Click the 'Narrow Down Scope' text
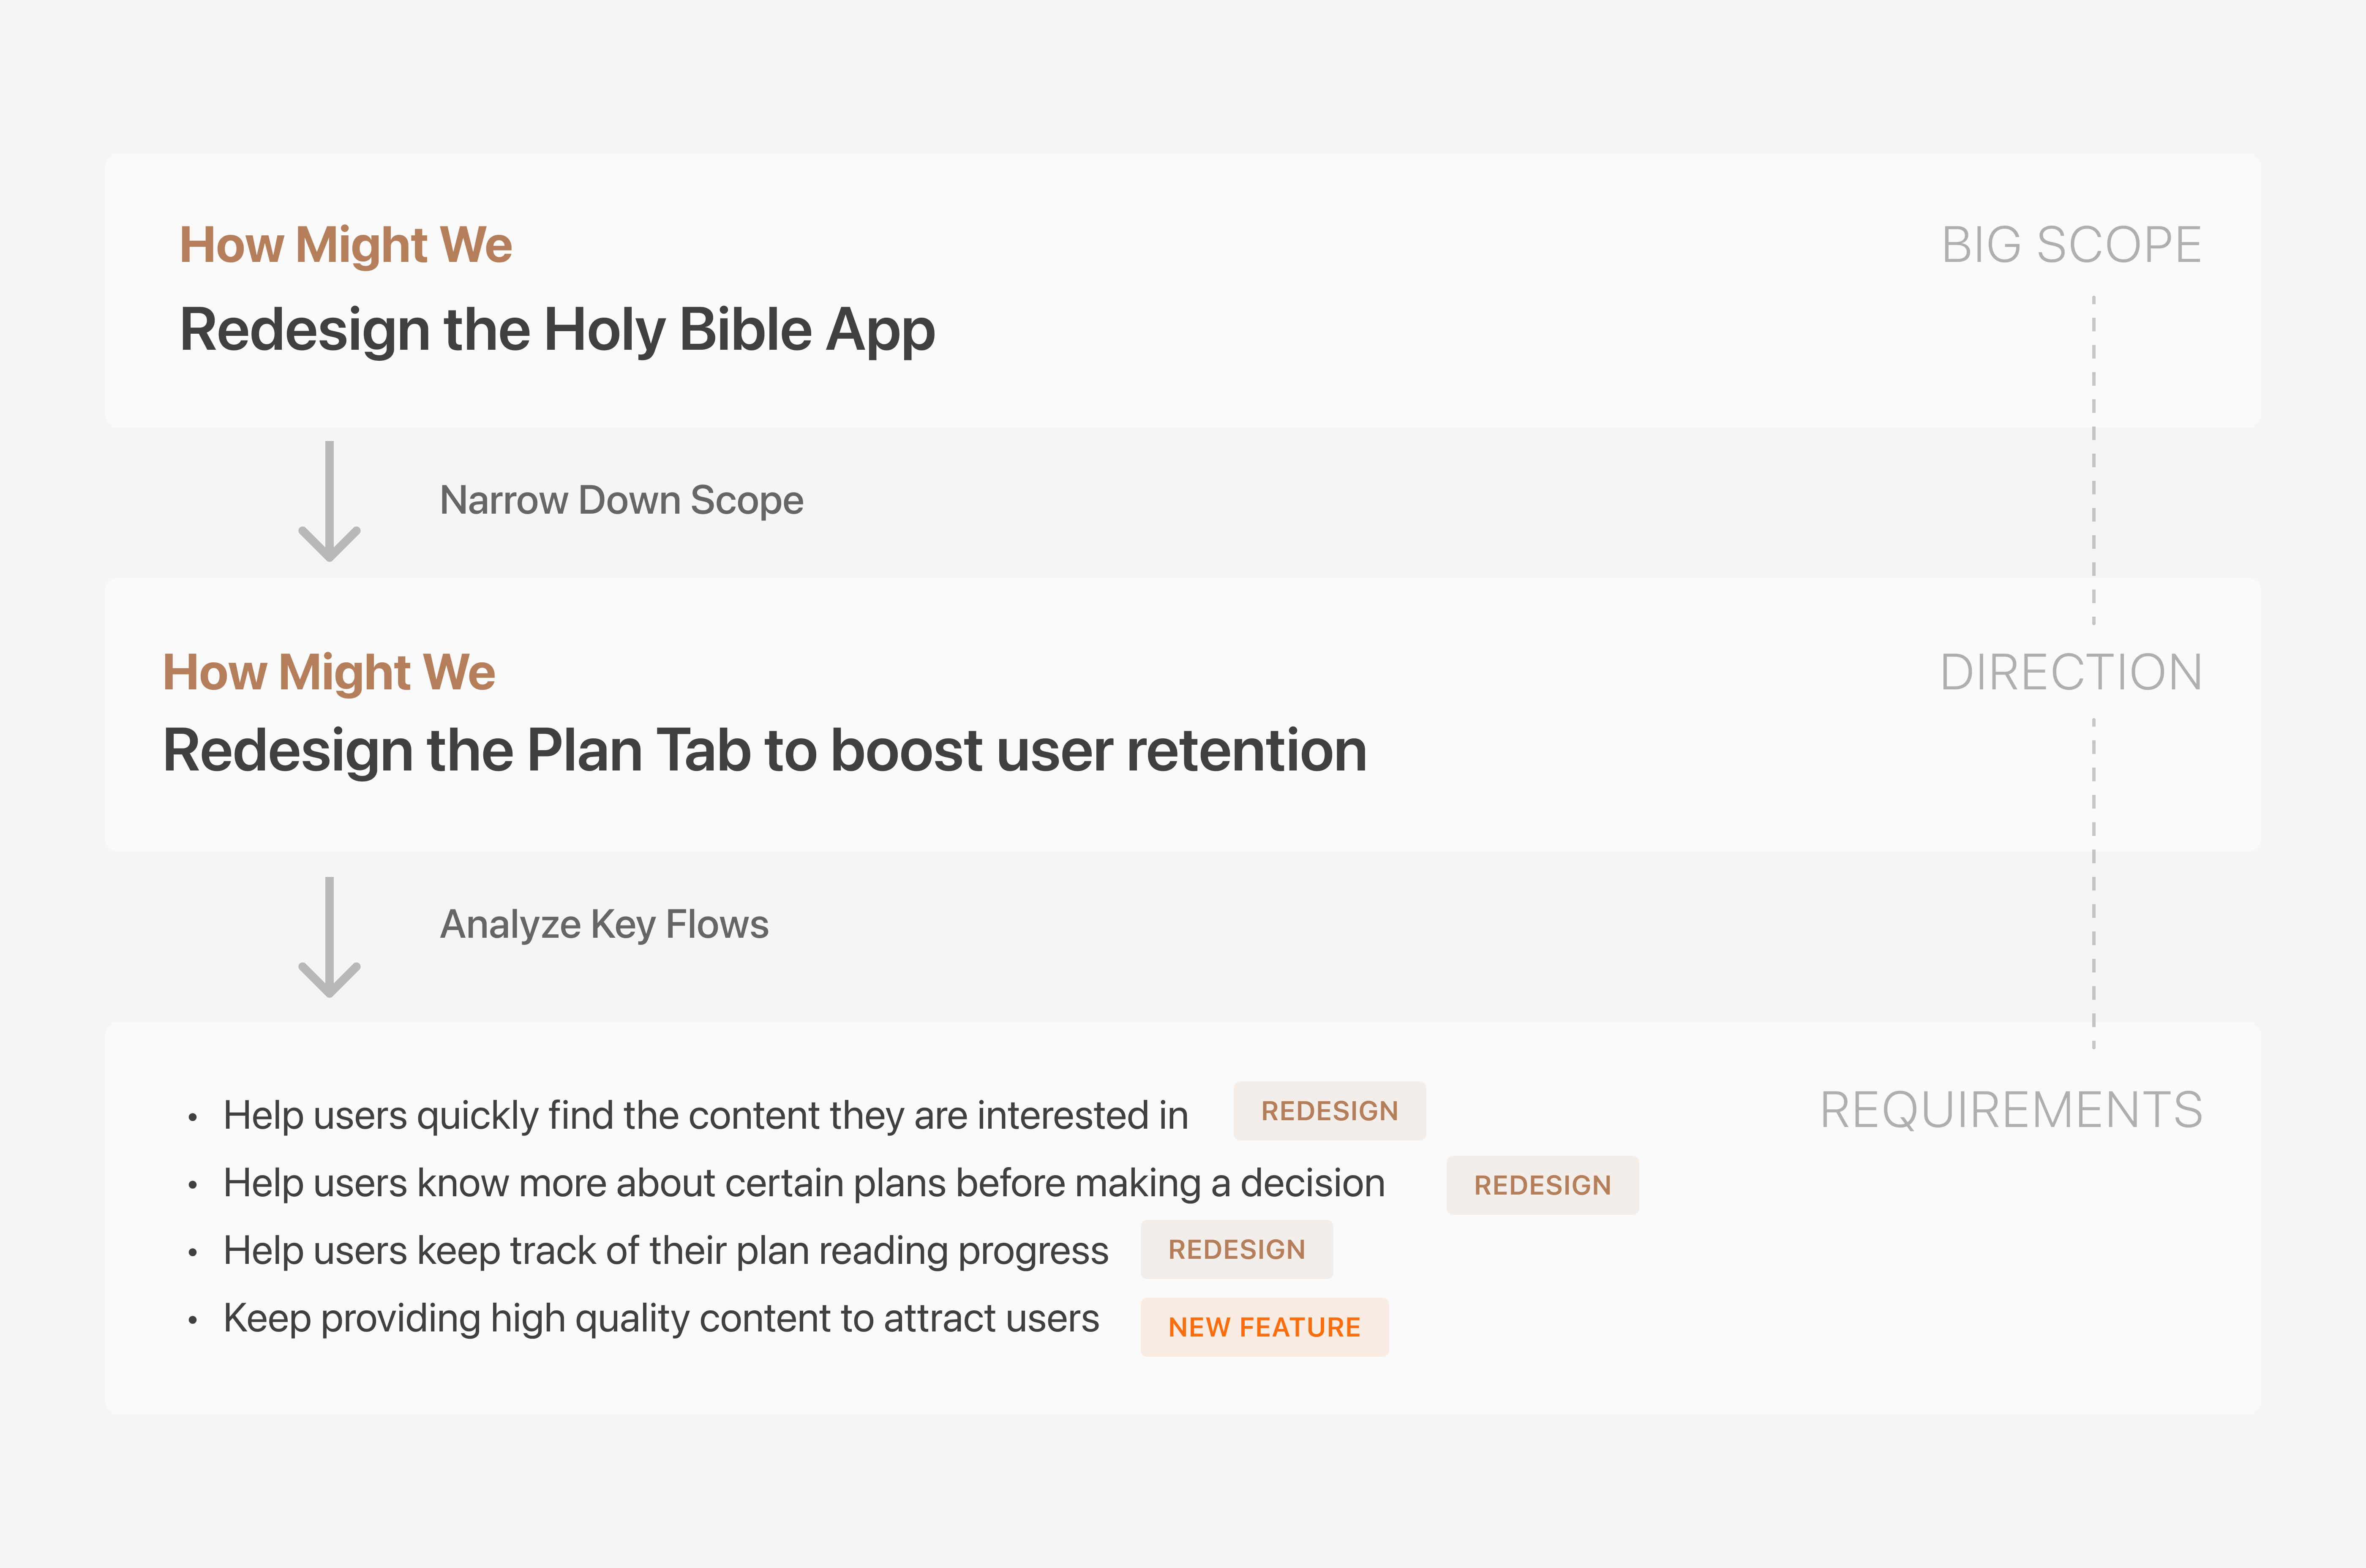The width and height of the screenshot is (2366, 1568). click(x=621, y=500)
